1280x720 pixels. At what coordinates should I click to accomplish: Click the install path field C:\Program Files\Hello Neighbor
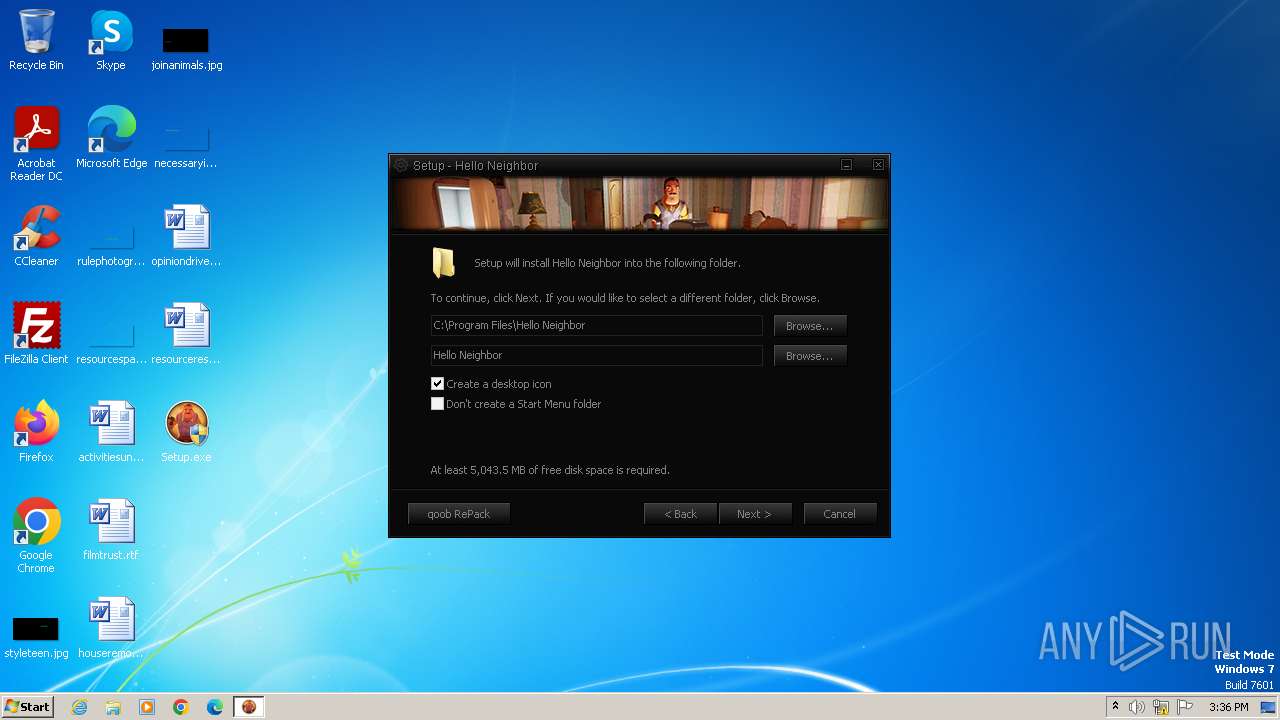click(596, 326)
